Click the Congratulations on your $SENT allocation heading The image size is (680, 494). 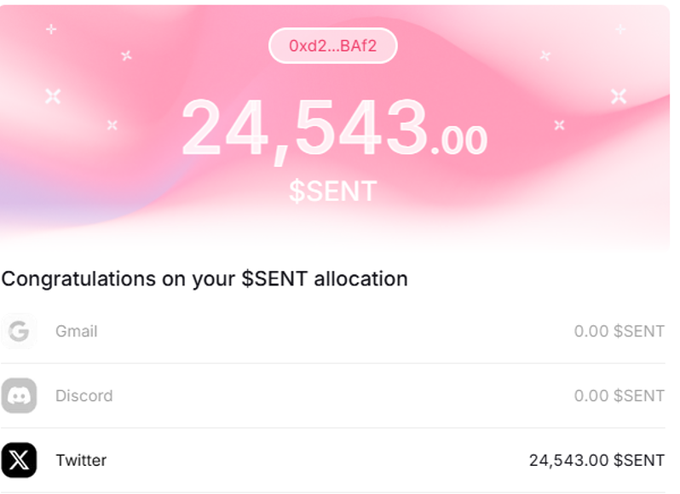[x=204, y=279]
